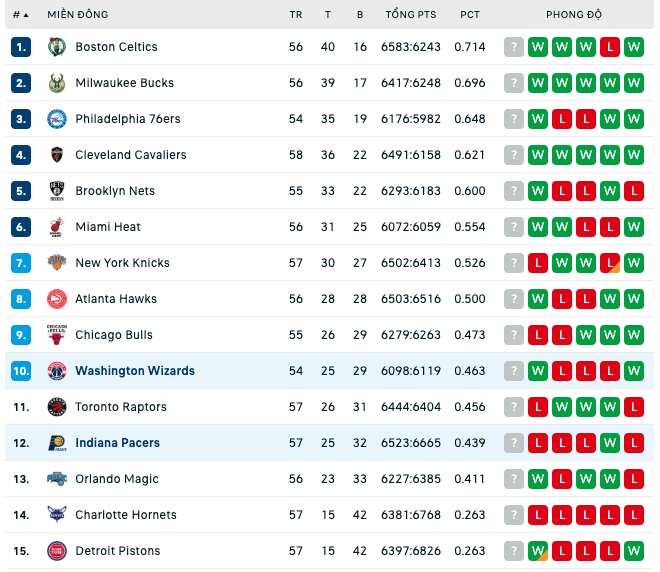The width and height of the screenshot is (660, 572).
Task: Click the Milwaukee Bucks deer logo
Action: (x=56, y=83)
